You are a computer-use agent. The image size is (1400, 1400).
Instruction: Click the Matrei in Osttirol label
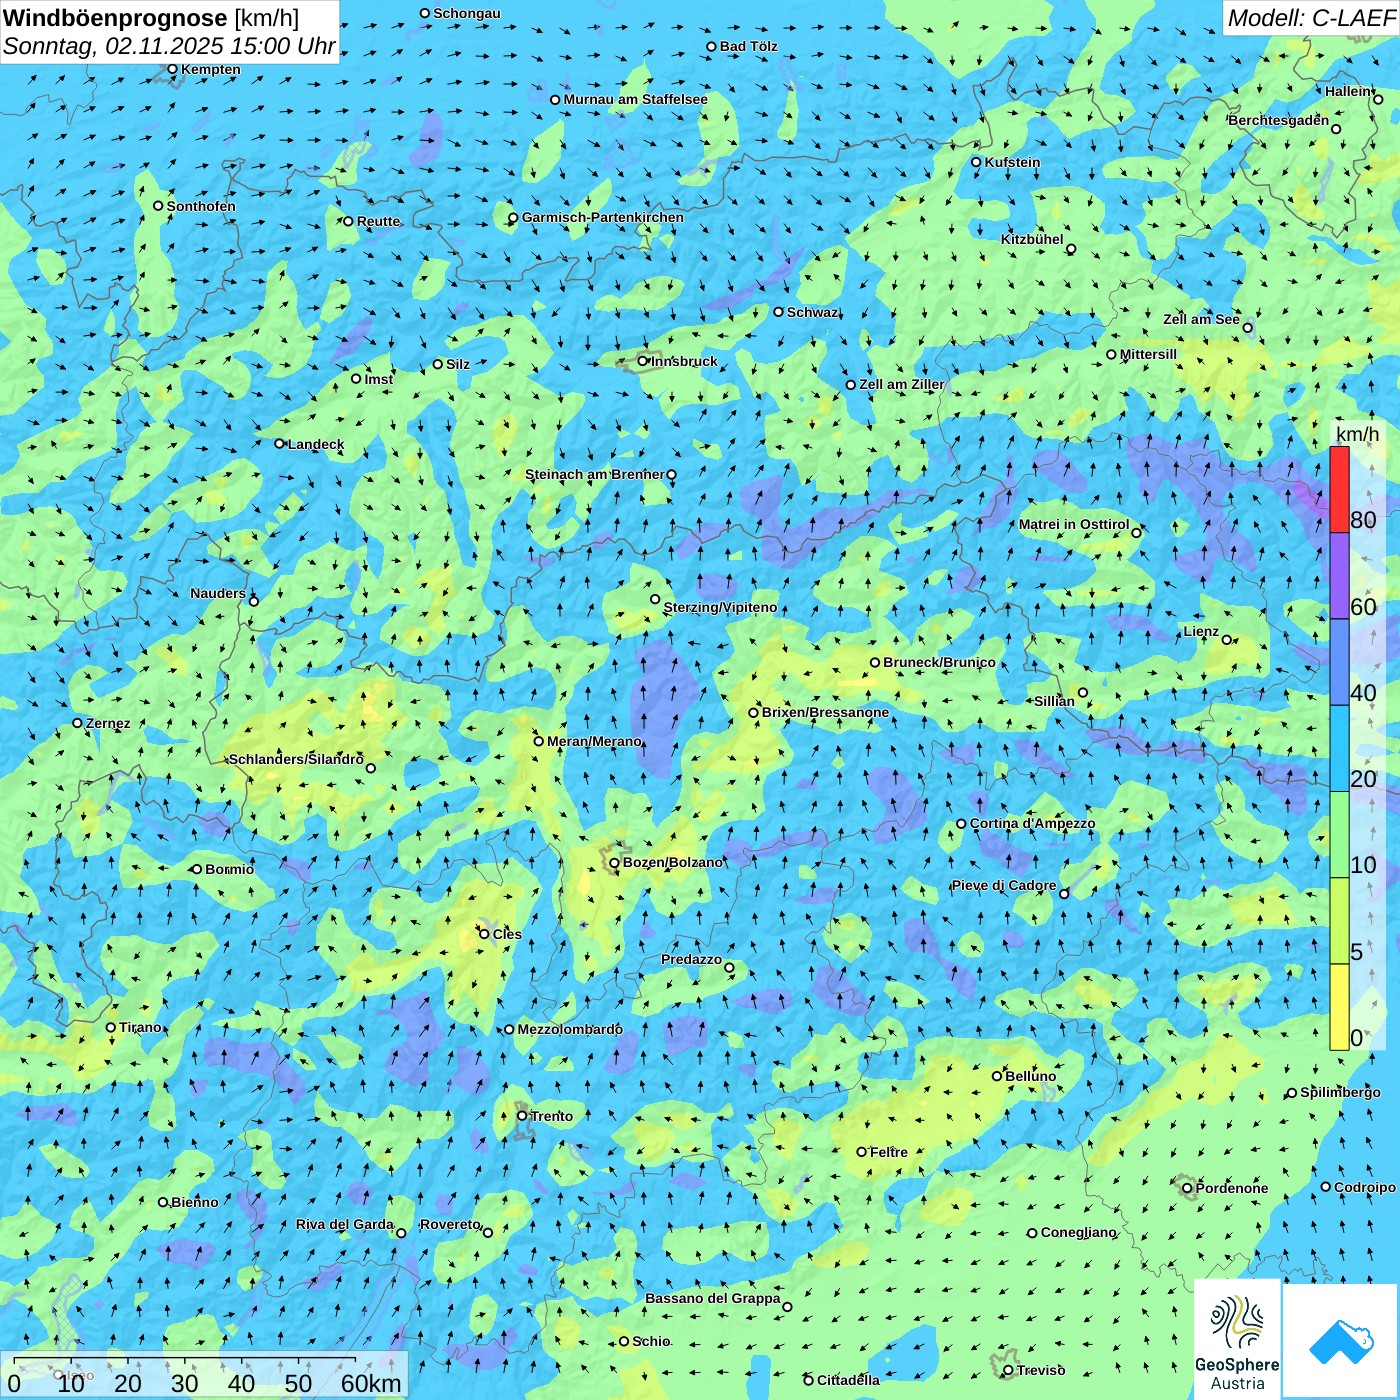pos(1074,524)
